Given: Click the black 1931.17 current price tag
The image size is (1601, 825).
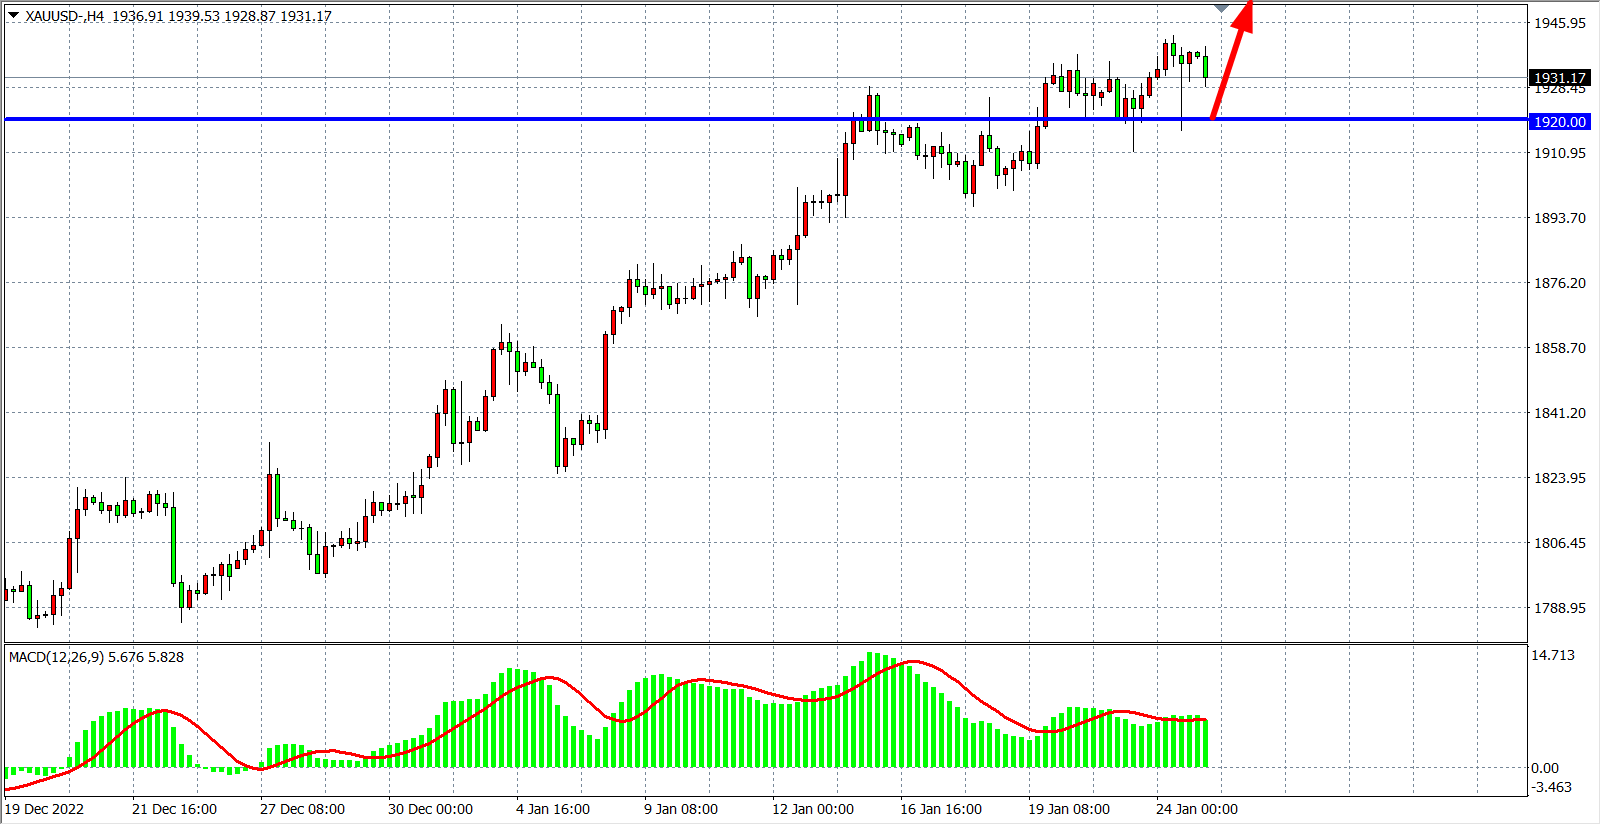Looking at the screenshot, I should [1559, 78].
